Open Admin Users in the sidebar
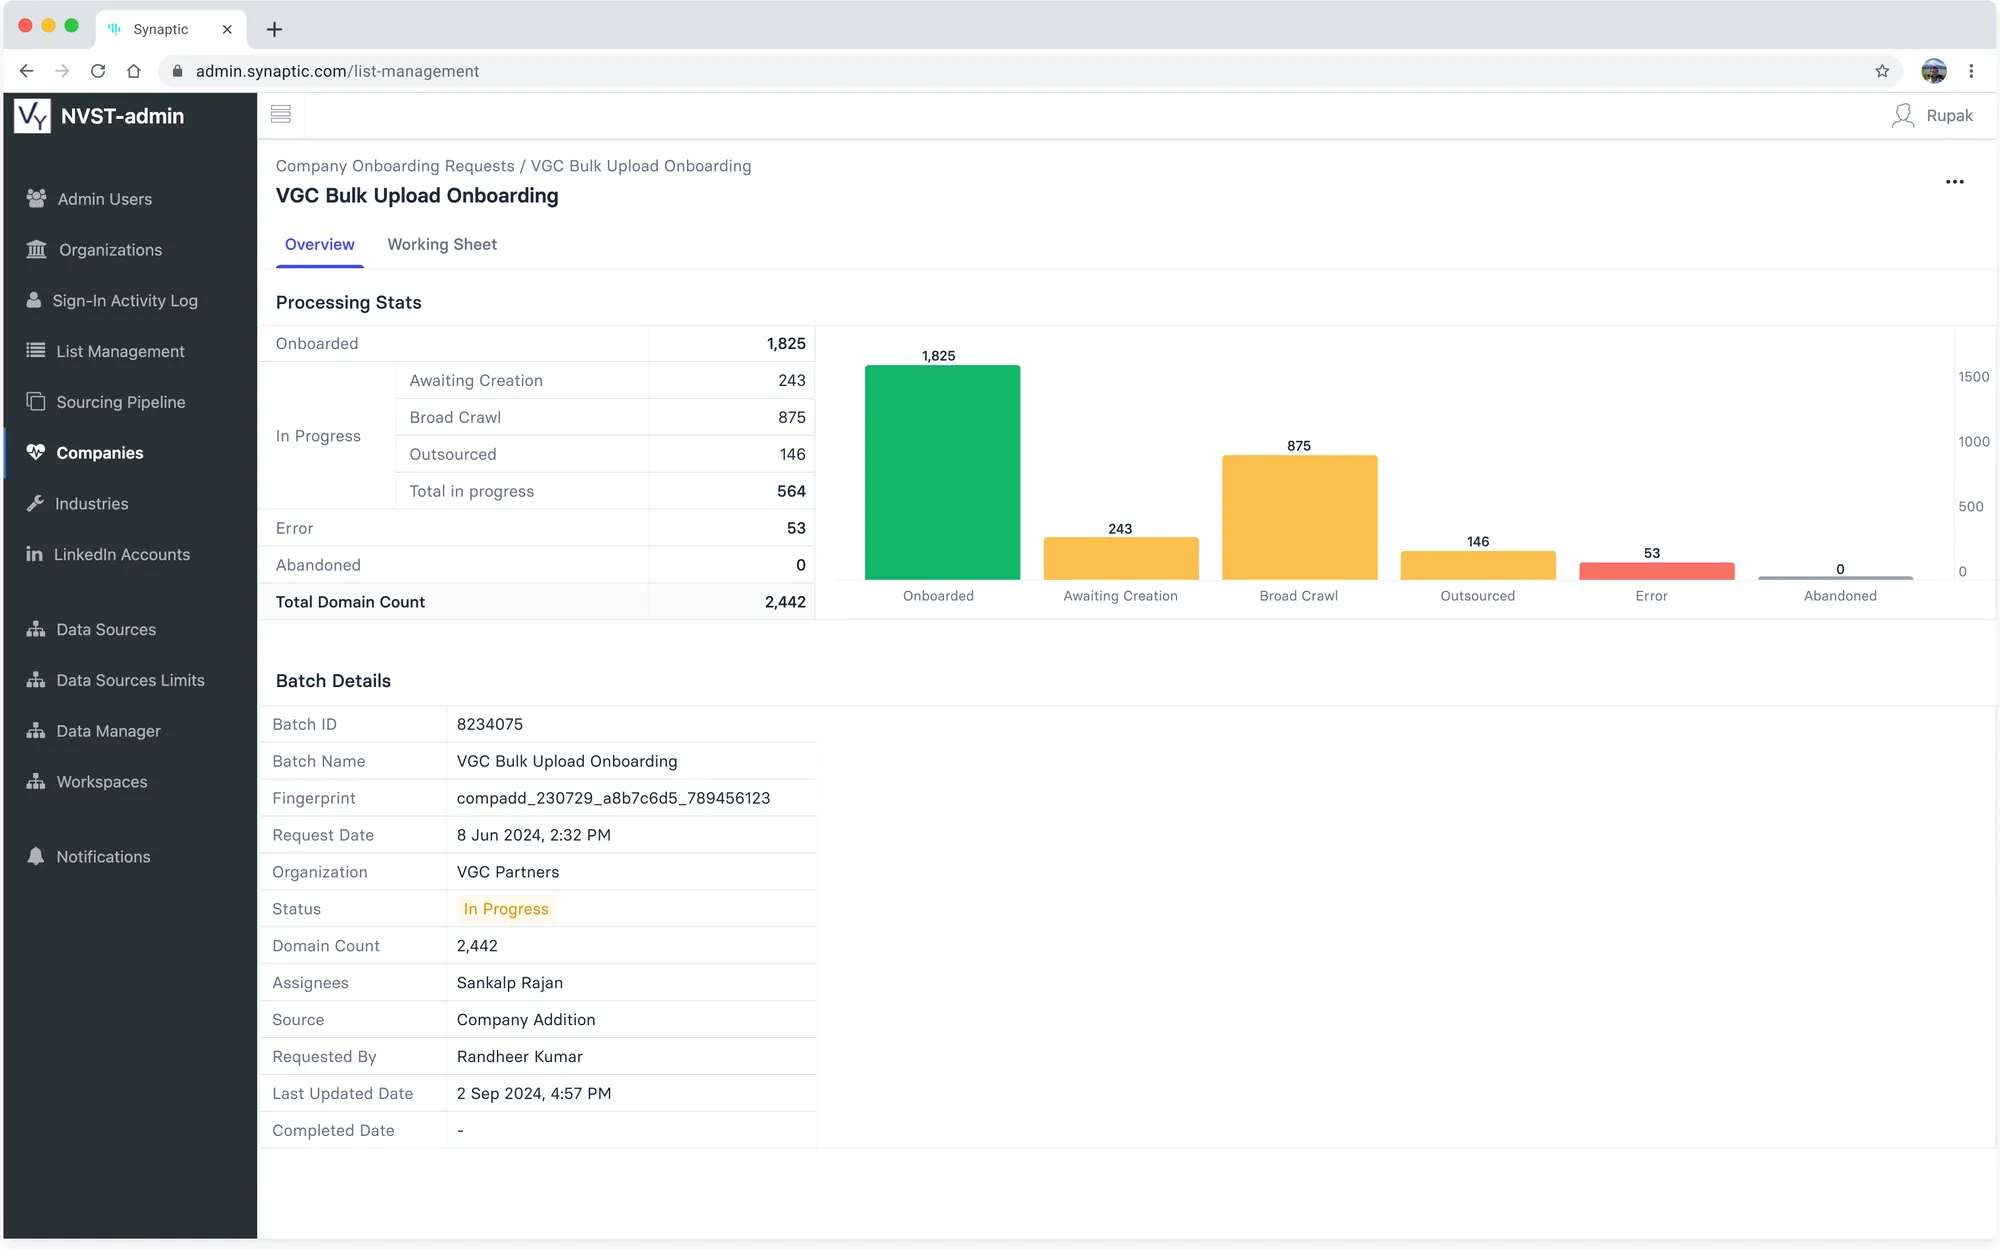Screen dimensions: 2000x1249 (x=130, y=198)
